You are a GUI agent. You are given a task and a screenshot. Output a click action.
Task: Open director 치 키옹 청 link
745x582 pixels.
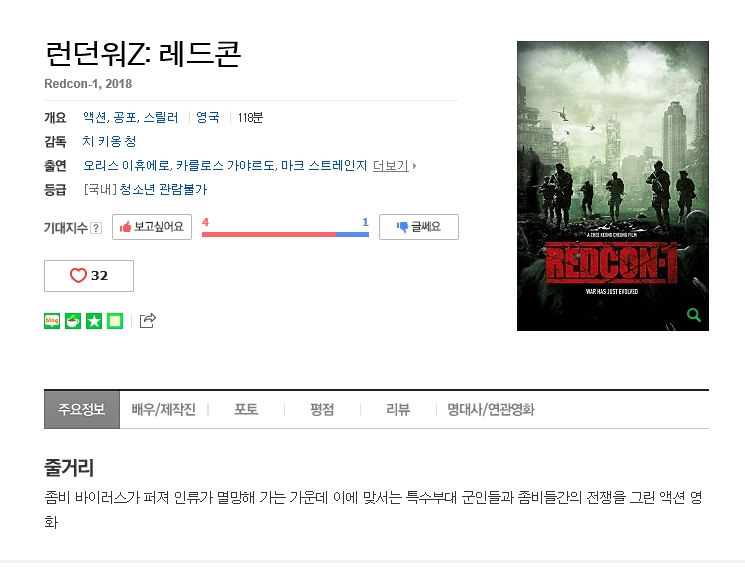(109, 141)
